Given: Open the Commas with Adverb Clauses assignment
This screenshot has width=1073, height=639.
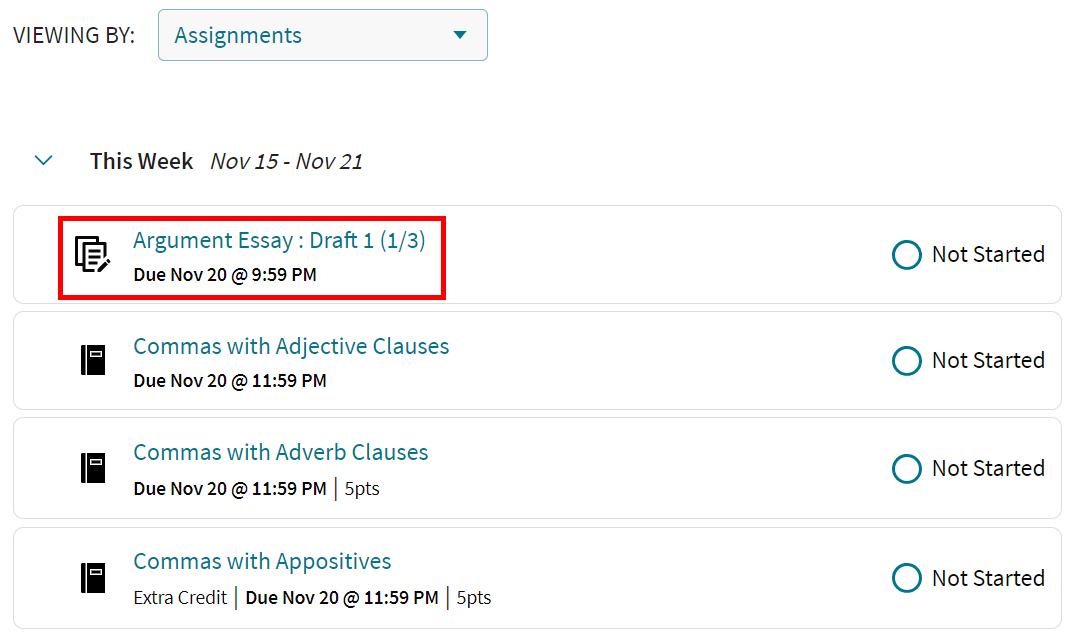Looking at the screenshot, I should click(281, 452).
